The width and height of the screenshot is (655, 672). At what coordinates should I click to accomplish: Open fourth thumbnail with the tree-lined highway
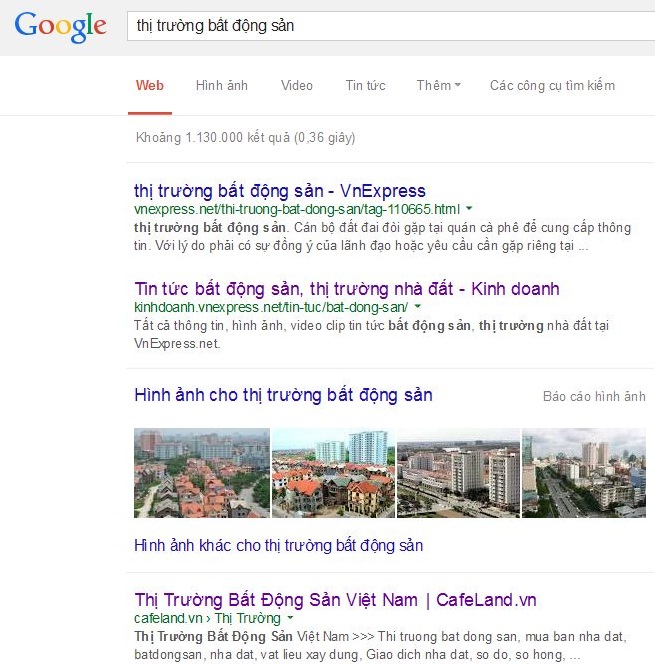[584, 473]
